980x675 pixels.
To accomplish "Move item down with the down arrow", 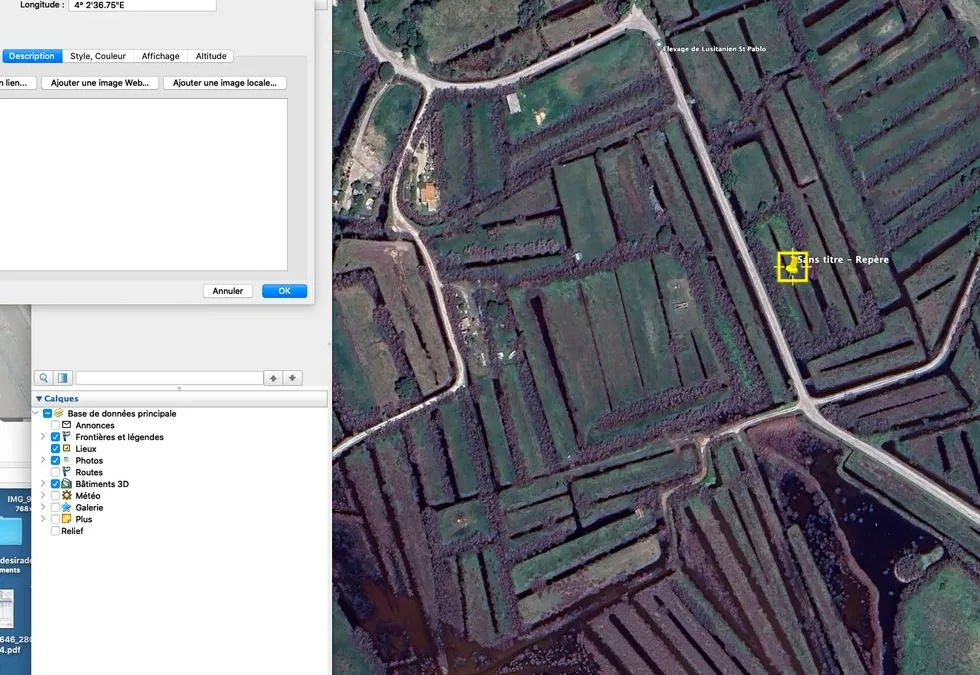I will (292, 378).
